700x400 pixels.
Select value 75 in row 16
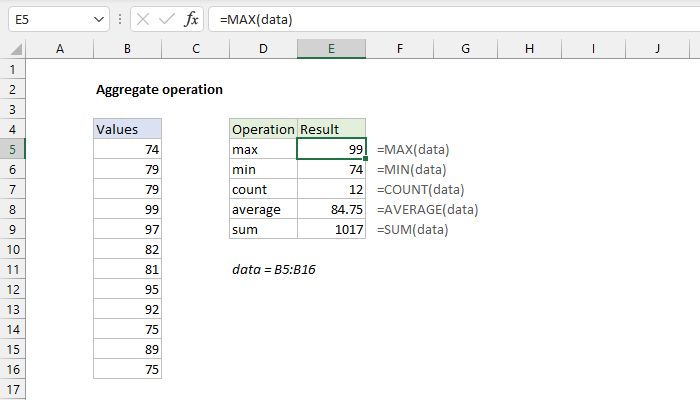tap(127, 369)
